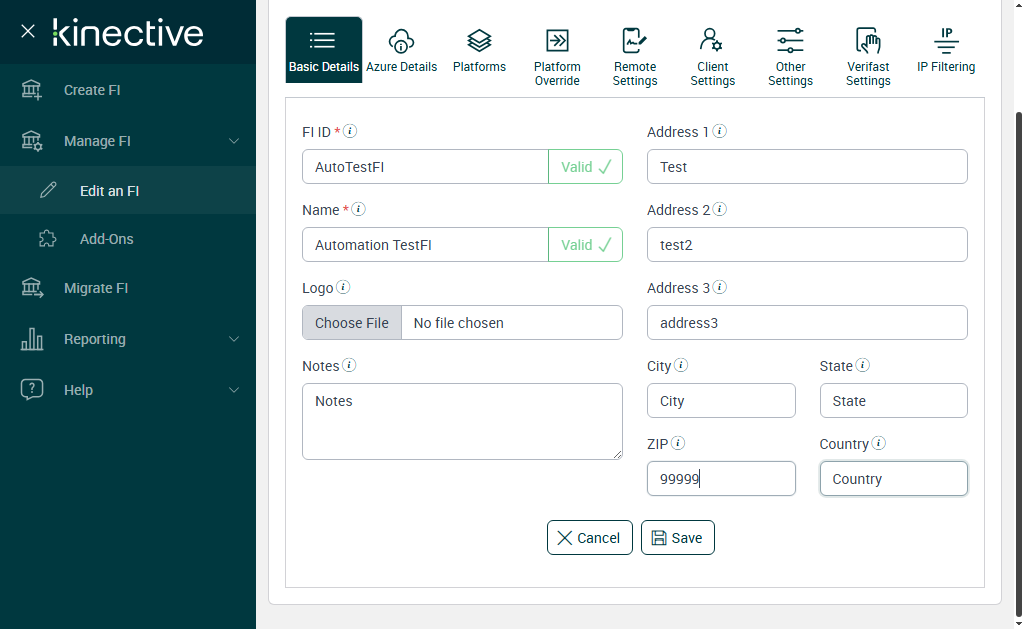Screen dimensions: 1024x629
Task: Click the Create FI bank icon
Action: tap(31, 90)
